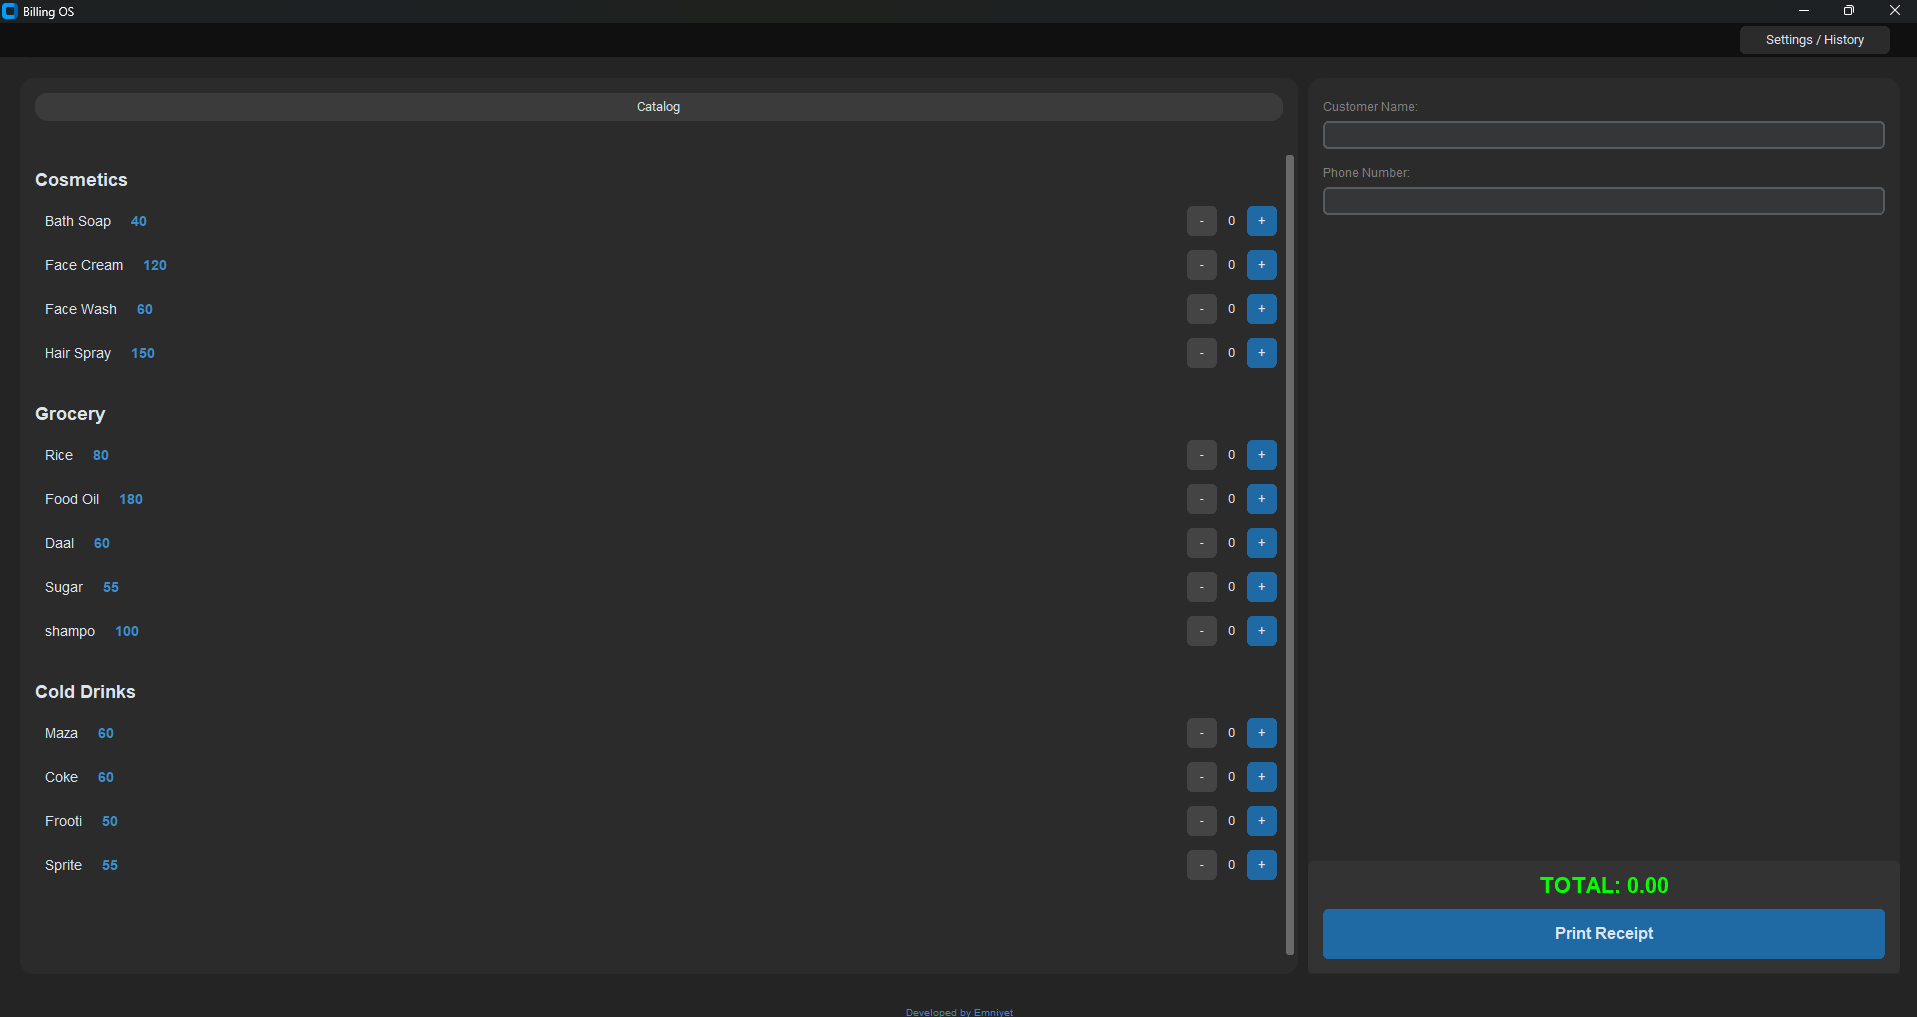
Task: Add one Daal to the bill
Action: (x=1261, y=543)
